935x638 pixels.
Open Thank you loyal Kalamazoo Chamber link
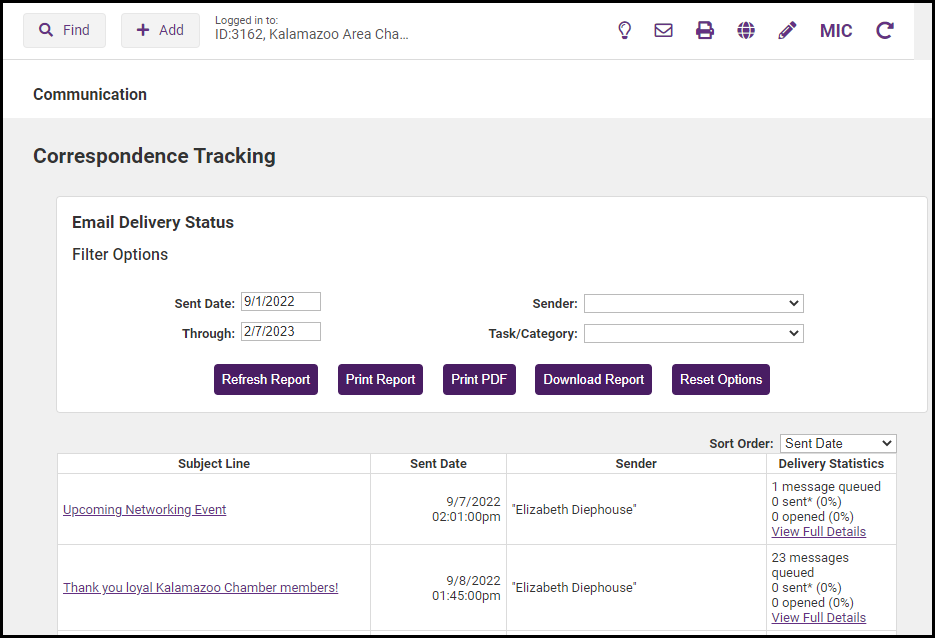[x=200, y=588]
